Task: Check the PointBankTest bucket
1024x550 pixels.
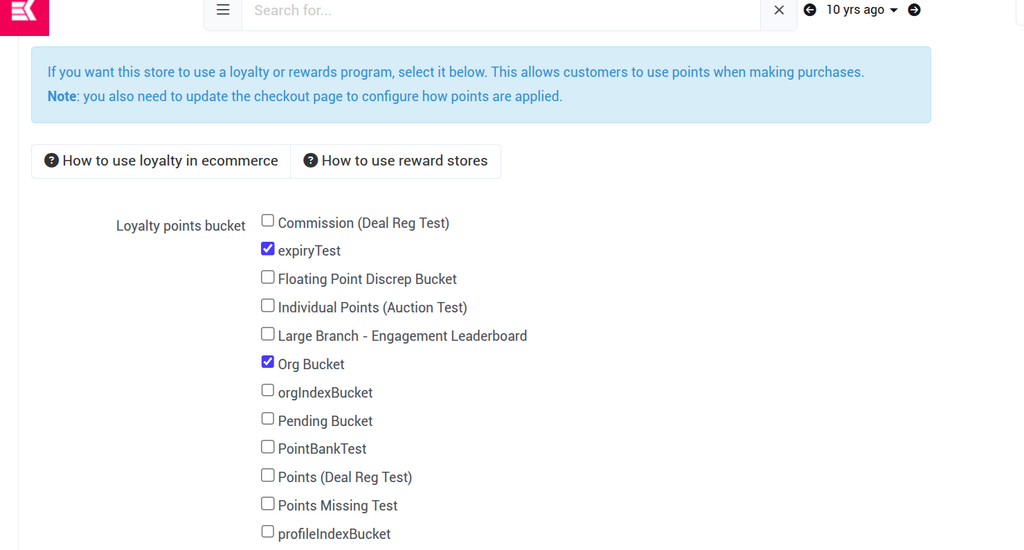Action: (x=268, y=447)
